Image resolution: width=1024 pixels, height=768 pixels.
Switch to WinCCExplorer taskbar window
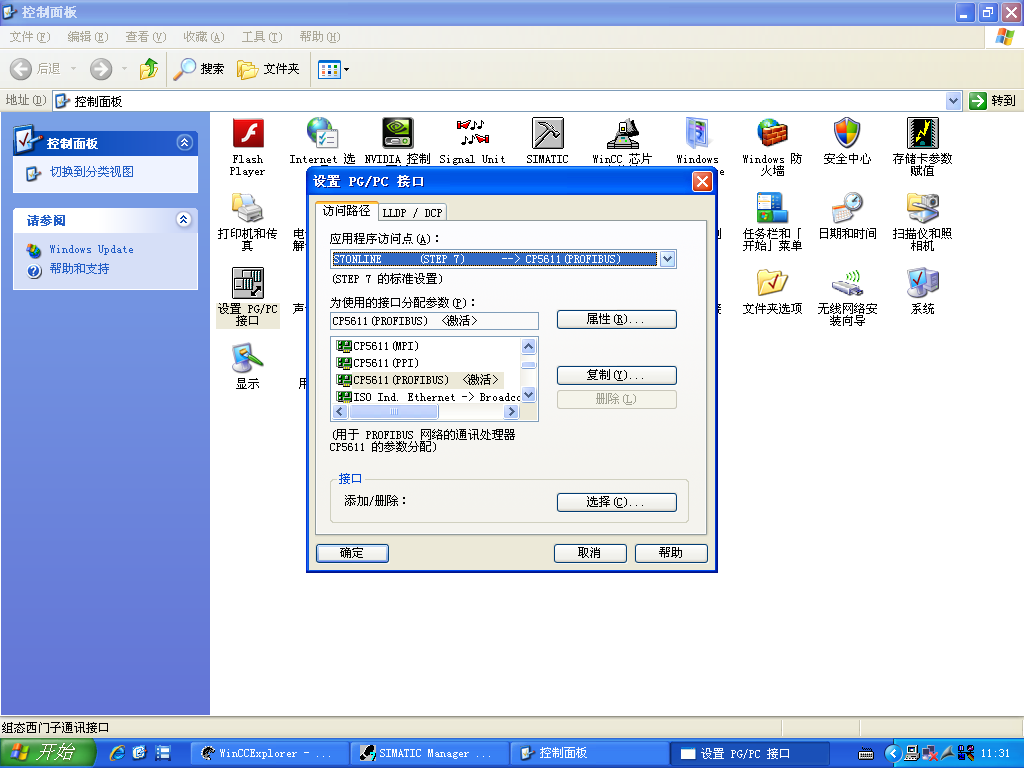point(269,753)
